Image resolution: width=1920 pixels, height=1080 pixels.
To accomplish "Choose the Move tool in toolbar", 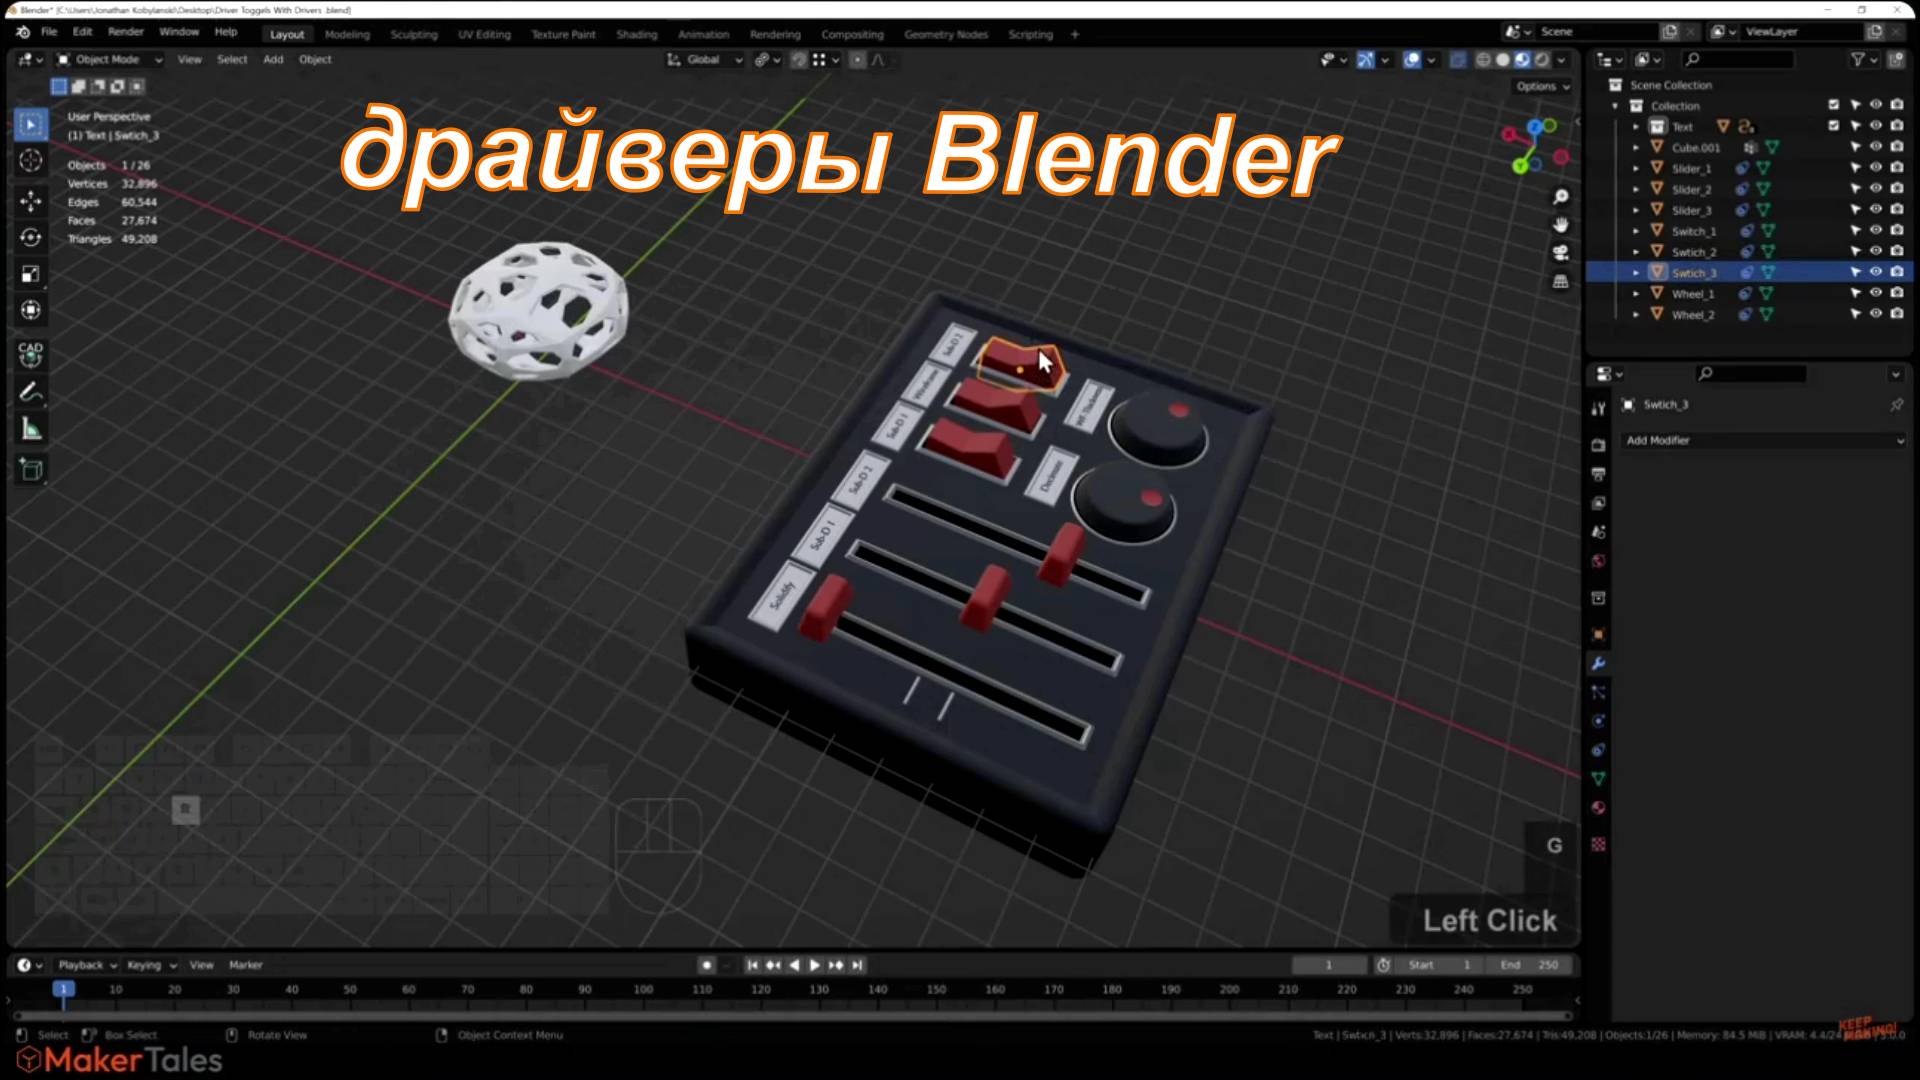I will 31,201.
